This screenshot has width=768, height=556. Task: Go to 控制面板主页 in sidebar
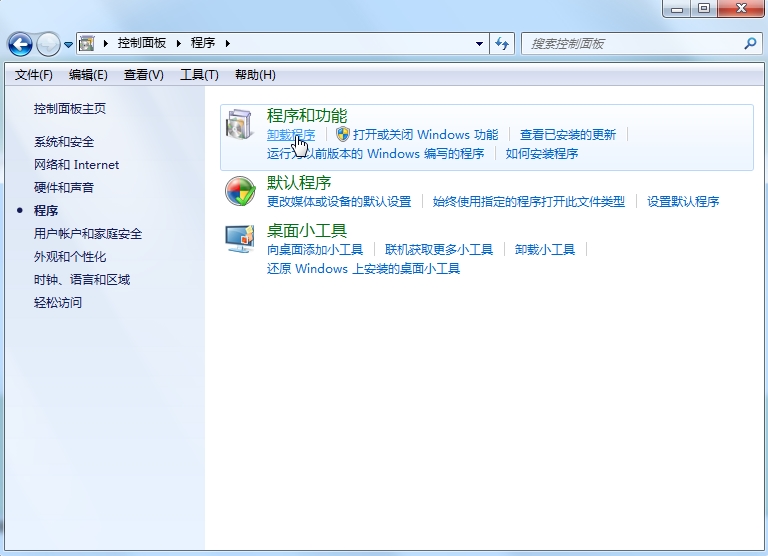(x=70, y=109)
